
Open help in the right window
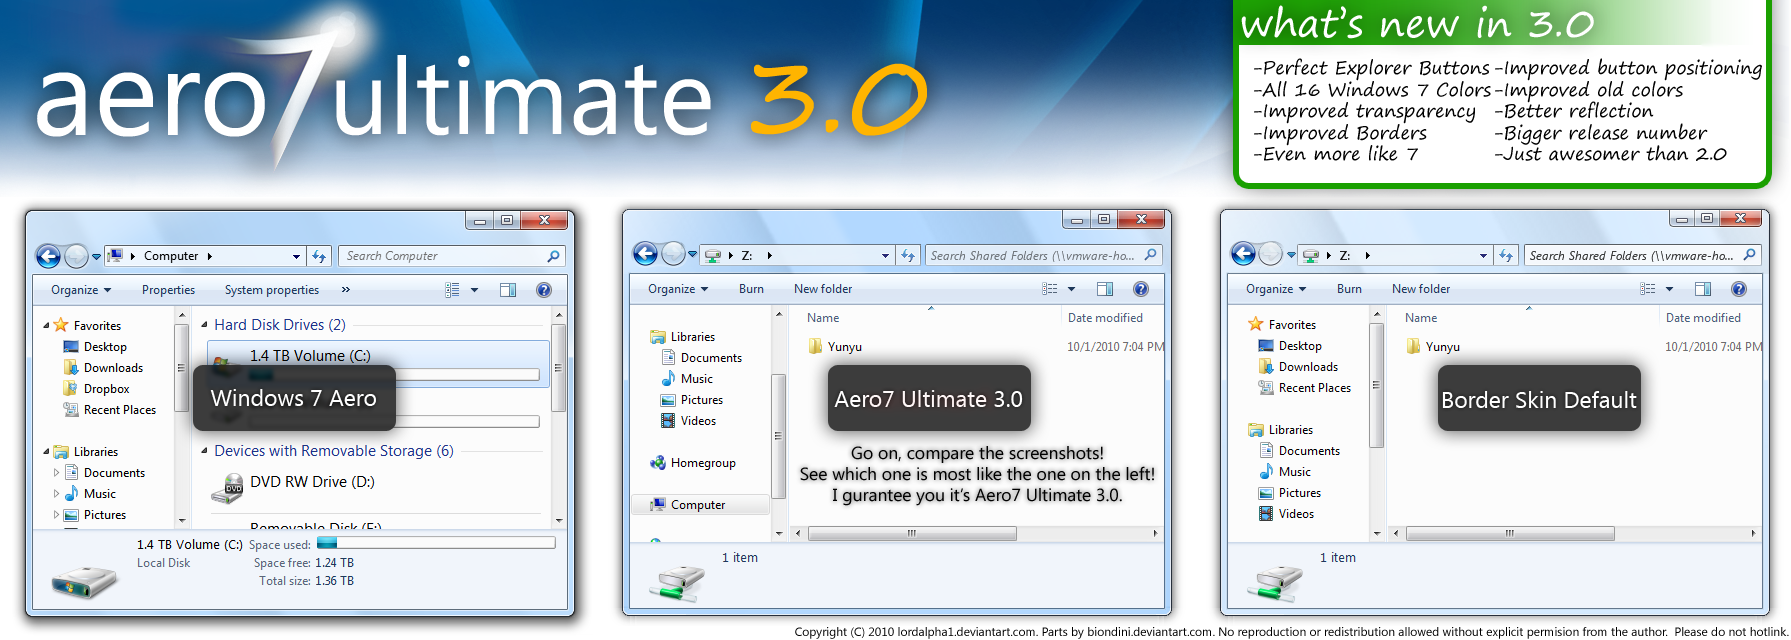tap(1739, 289)
